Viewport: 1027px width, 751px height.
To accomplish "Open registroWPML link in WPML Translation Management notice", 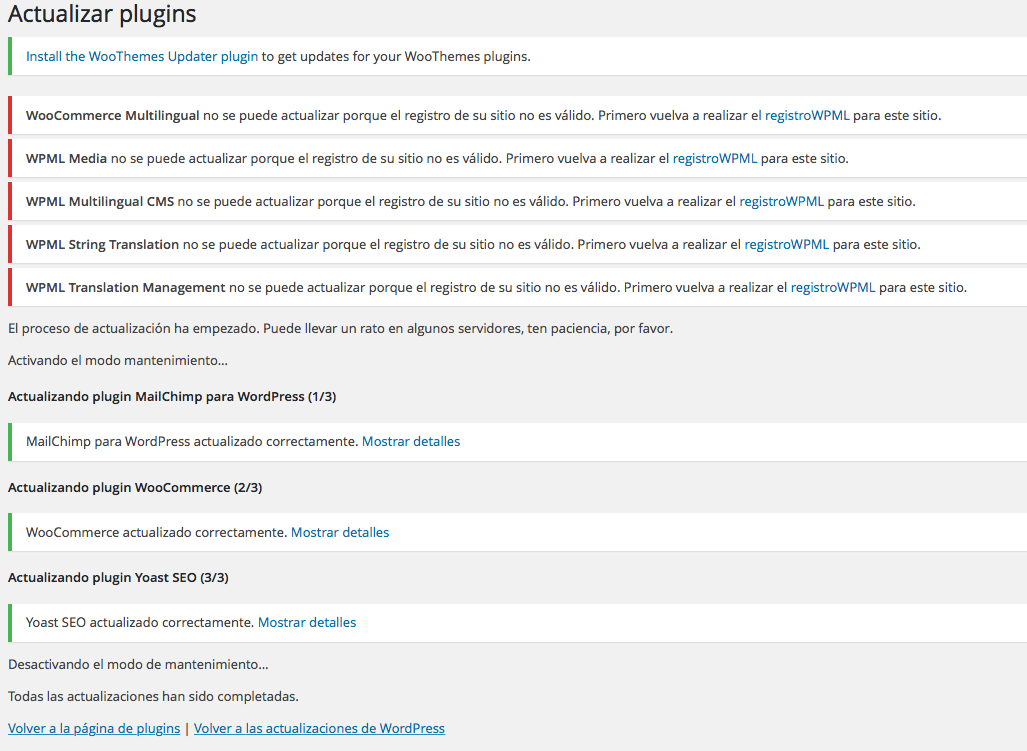I will coord(832,287).
